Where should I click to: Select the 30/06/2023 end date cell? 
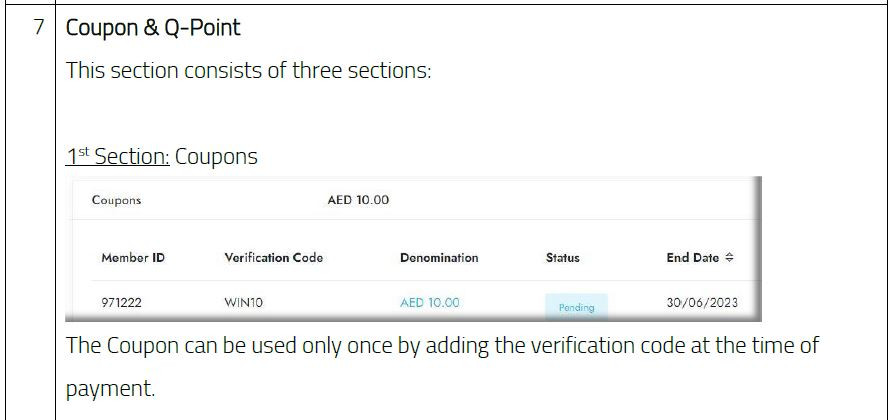point(702,303)
